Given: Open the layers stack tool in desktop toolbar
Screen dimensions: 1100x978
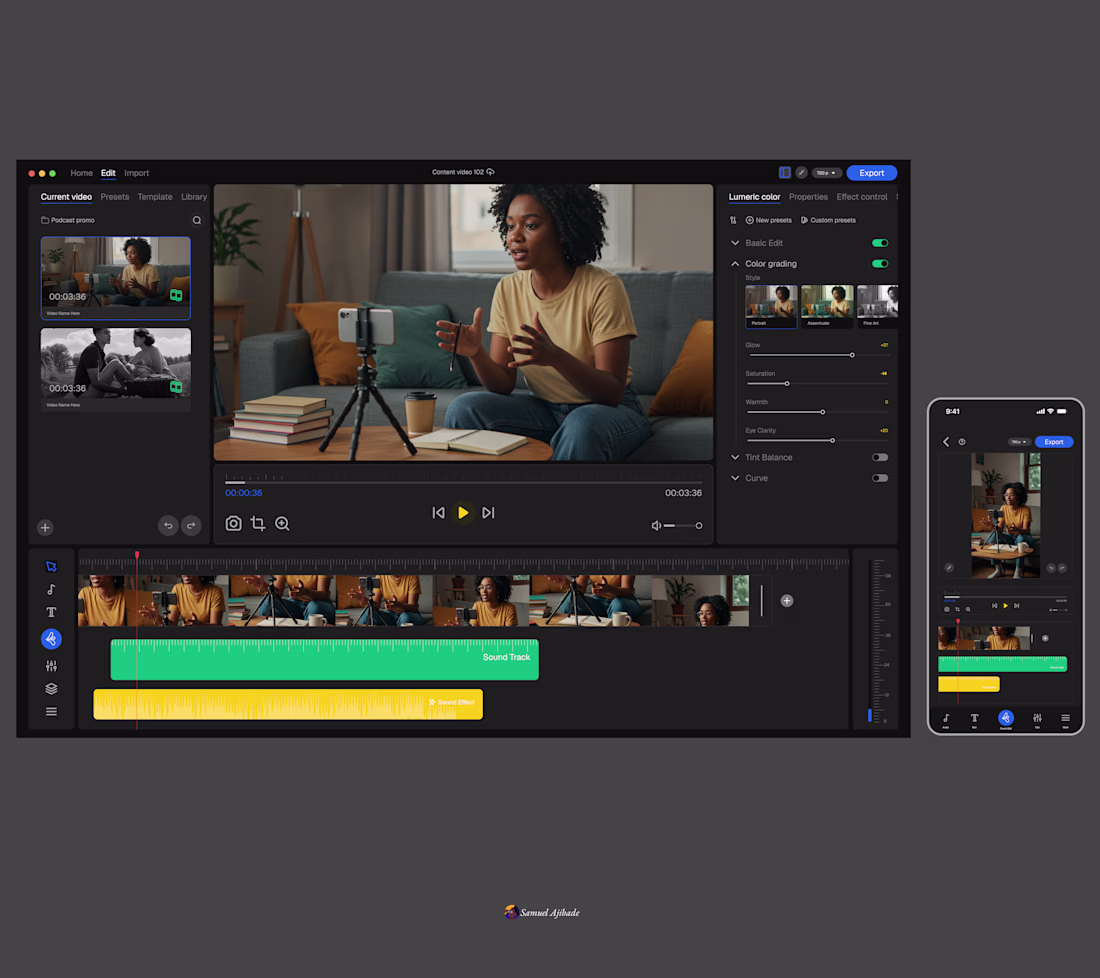Looking at the screenshot, I should (x=51, y=689).
